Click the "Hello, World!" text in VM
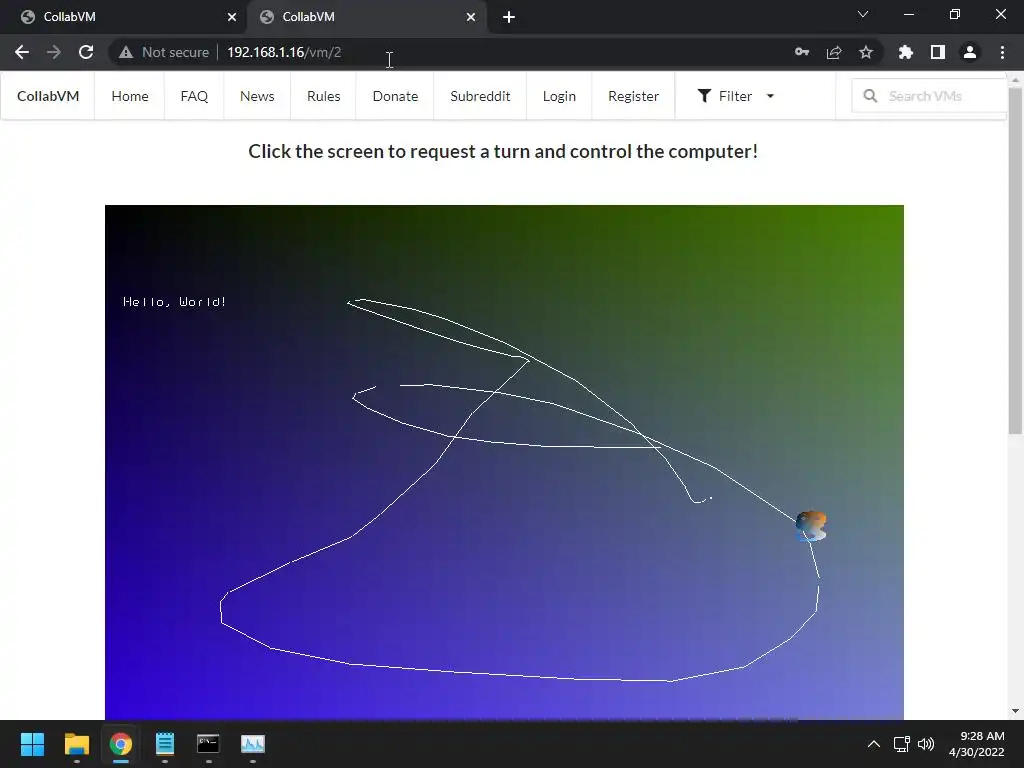The image size is (1024, 768). [174, 302]
